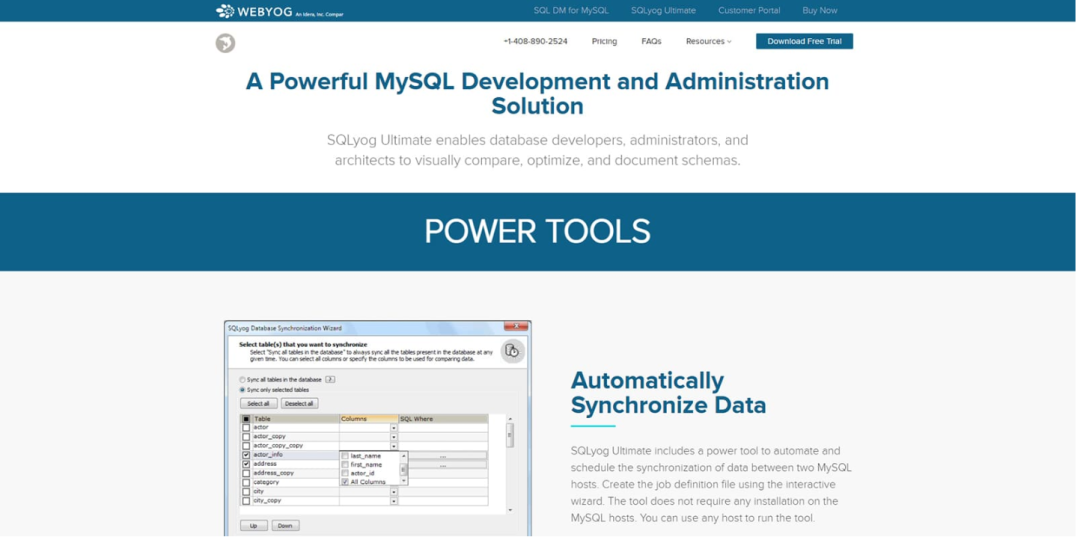Check the actor table checkbox
Viewport: 1080px width, 537px height.
click(x=247, y=427)
